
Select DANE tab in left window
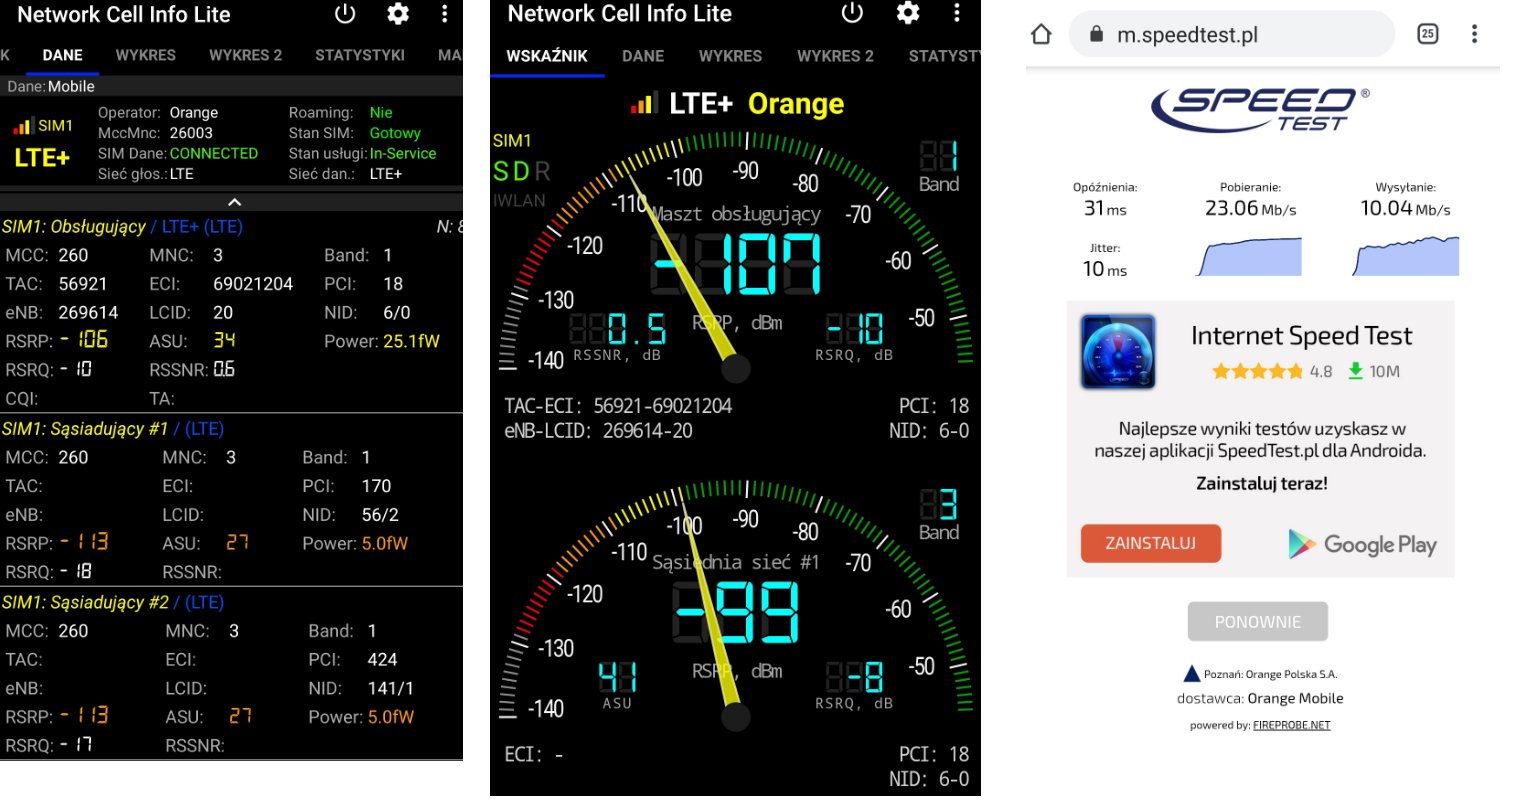[62, 55]
